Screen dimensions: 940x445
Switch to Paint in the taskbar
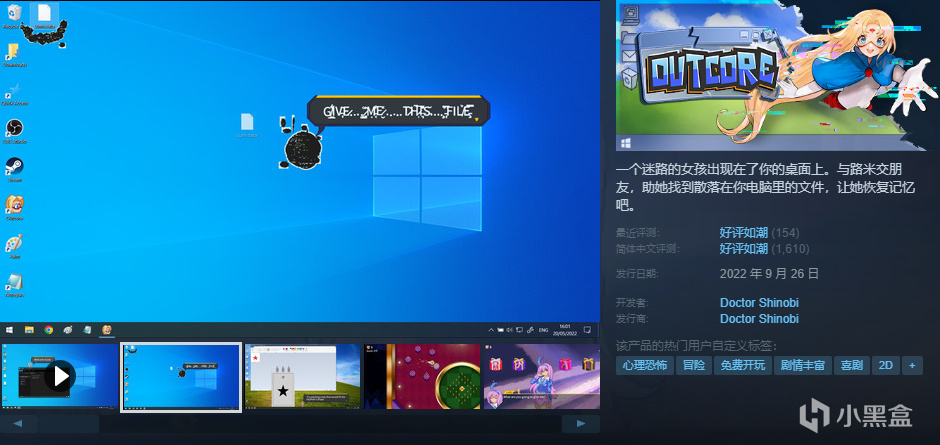[68, 330]
